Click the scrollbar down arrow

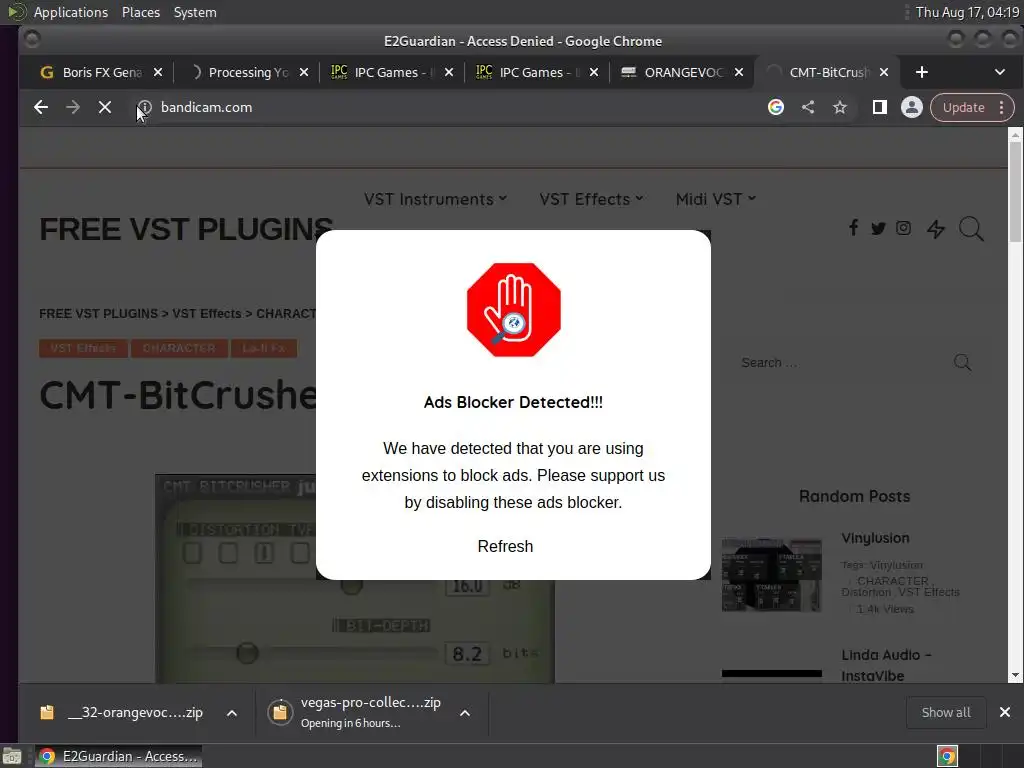tap(1014, 675)
